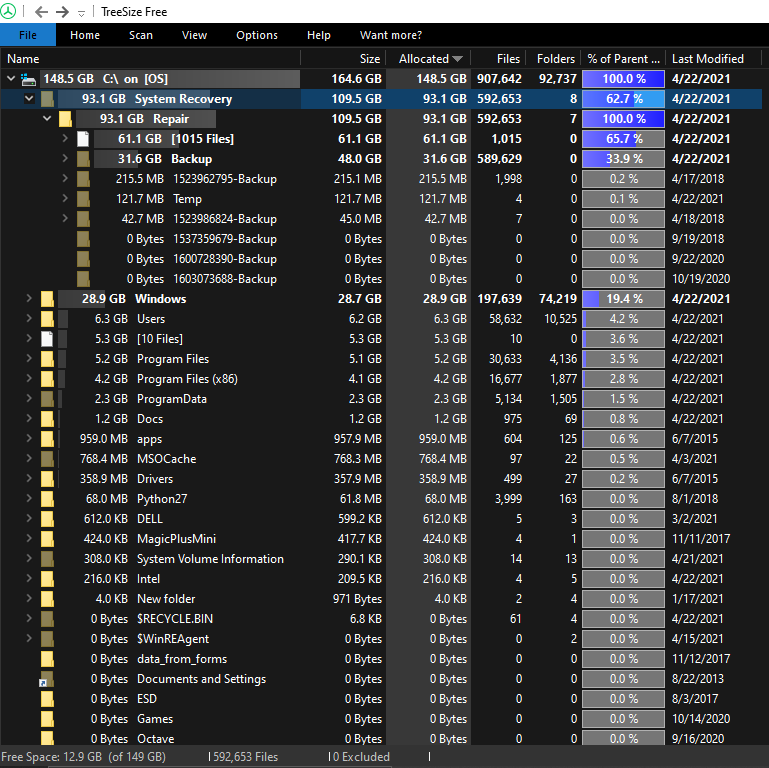
Task: Expand the Backup folder node
Action: pos(65,158)
